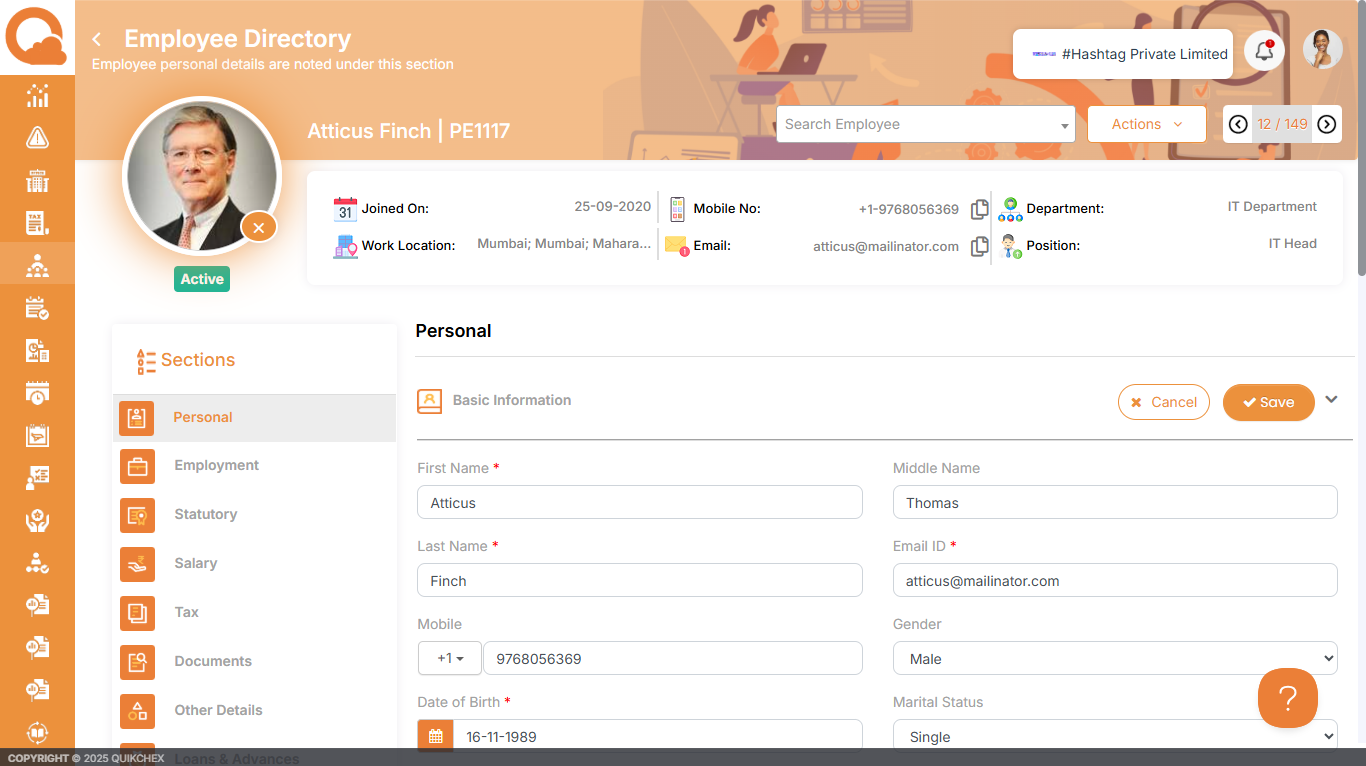The image size is (1366, 766).
Task: Click the Email ID input field
Action: click(x=1115, y=580)
